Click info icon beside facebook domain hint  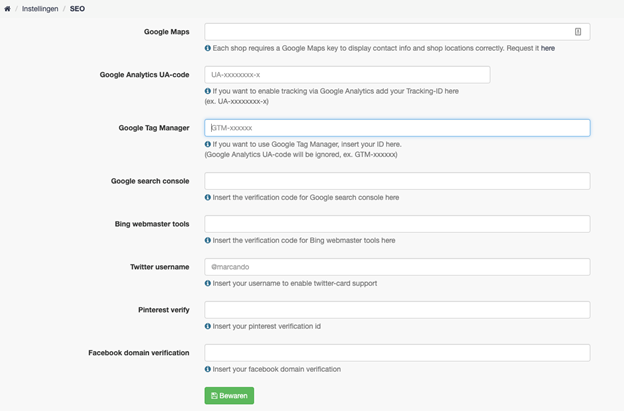tap(208, 369)
